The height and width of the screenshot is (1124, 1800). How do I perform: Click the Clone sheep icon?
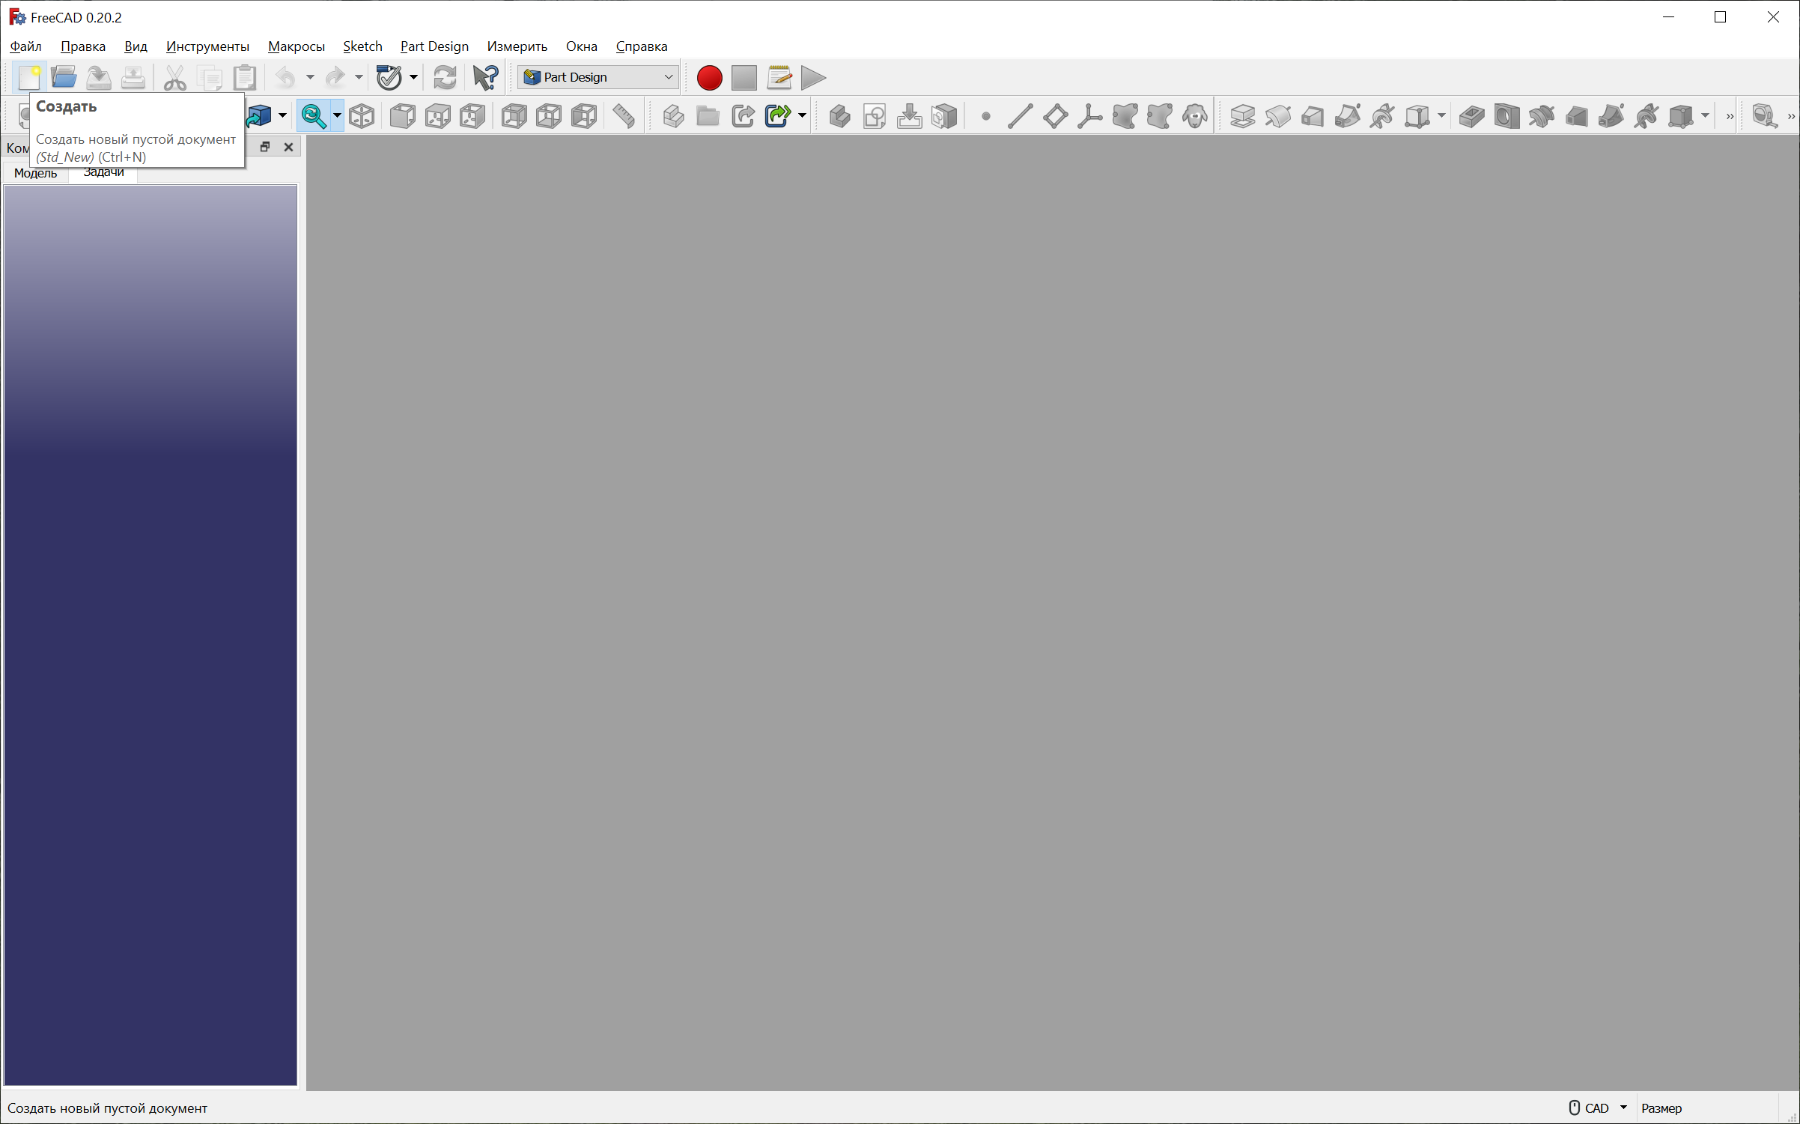pos(1195,116)
